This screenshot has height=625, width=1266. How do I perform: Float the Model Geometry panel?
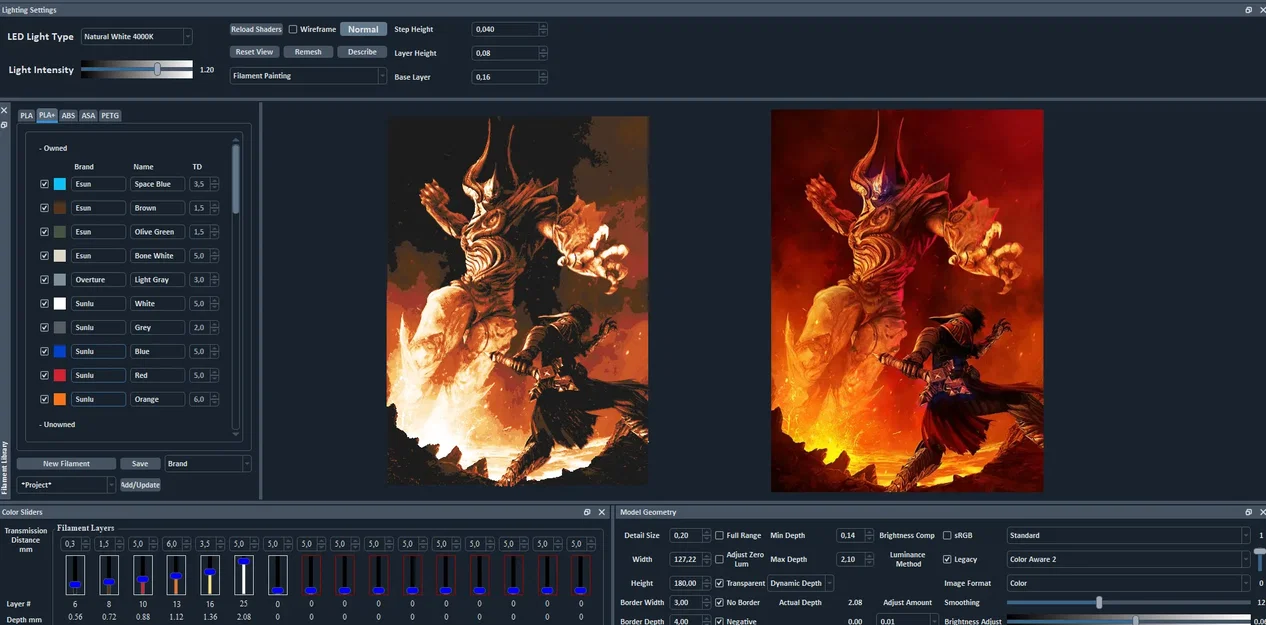coord(1248,512)
